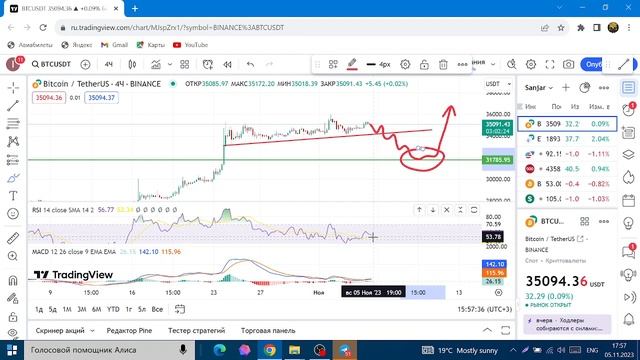The image size is (640, 360).
Task: Select the watchlist row showing 4358
Action: (x=567, y=169)
